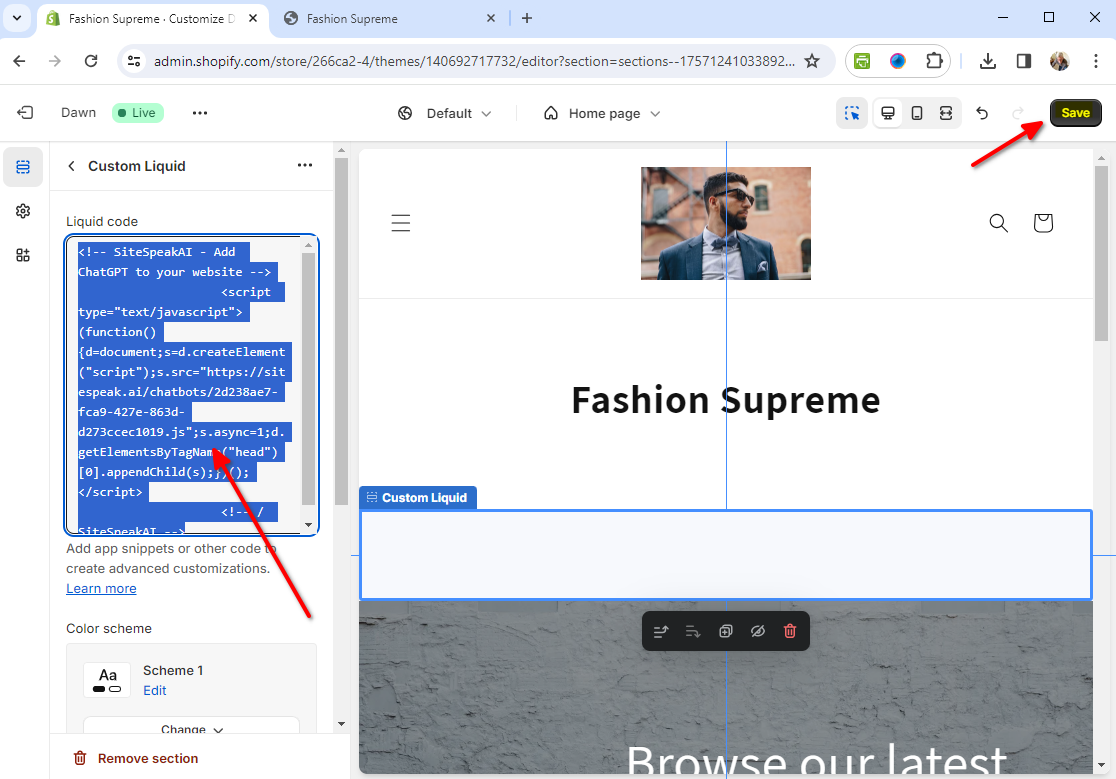Duplicate section from floating toolbar

pos(726,631)
